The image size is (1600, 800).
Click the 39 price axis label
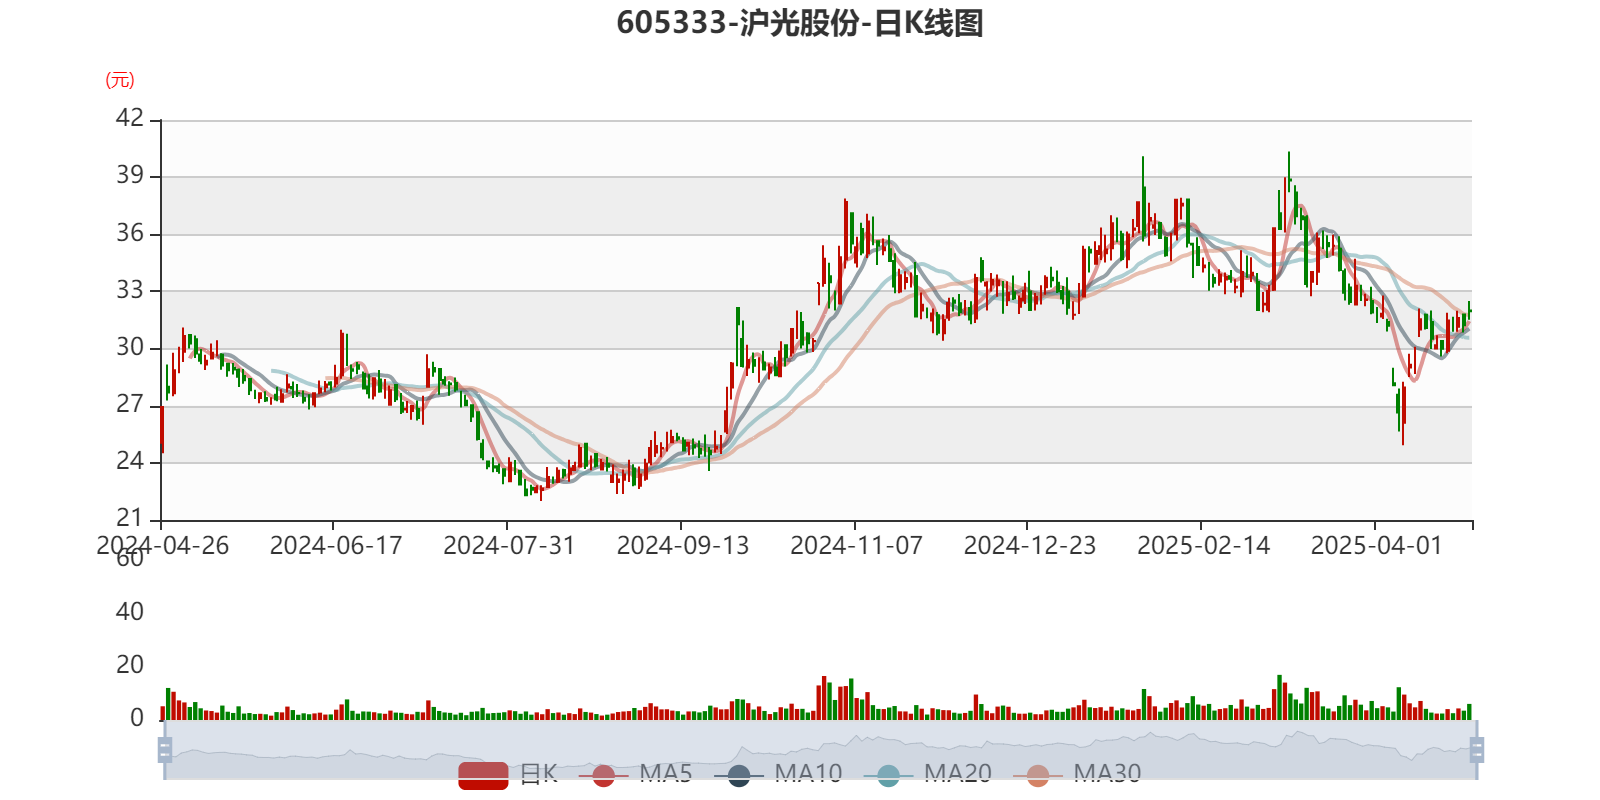pos(130,175)
